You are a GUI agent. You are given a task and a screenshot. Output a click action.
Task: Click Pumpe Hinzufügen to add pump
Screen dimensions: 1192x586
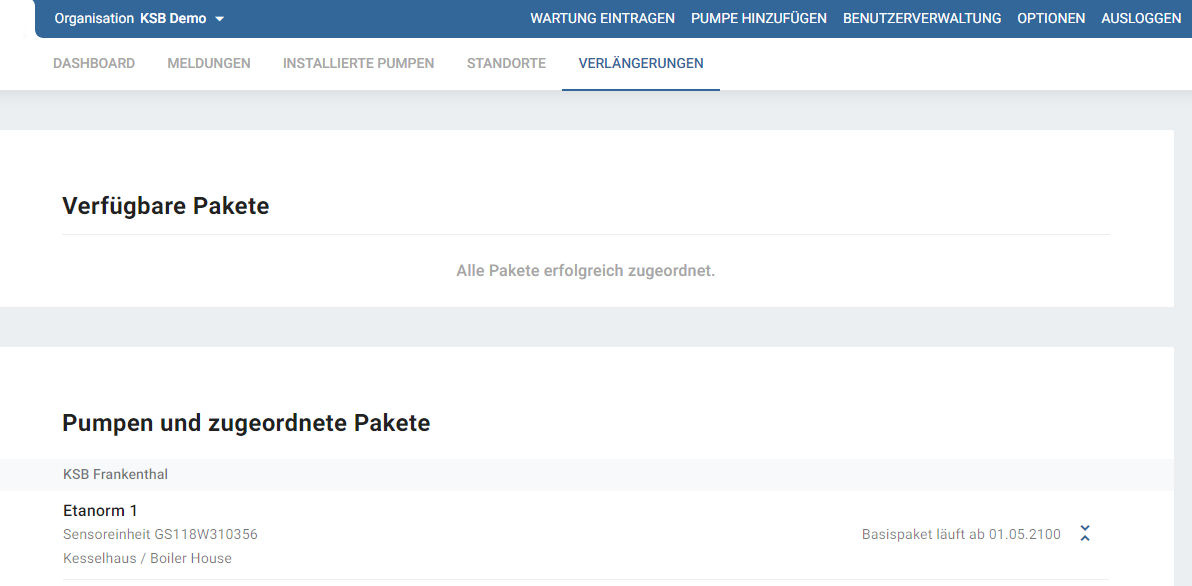click(x=758, y=18)
